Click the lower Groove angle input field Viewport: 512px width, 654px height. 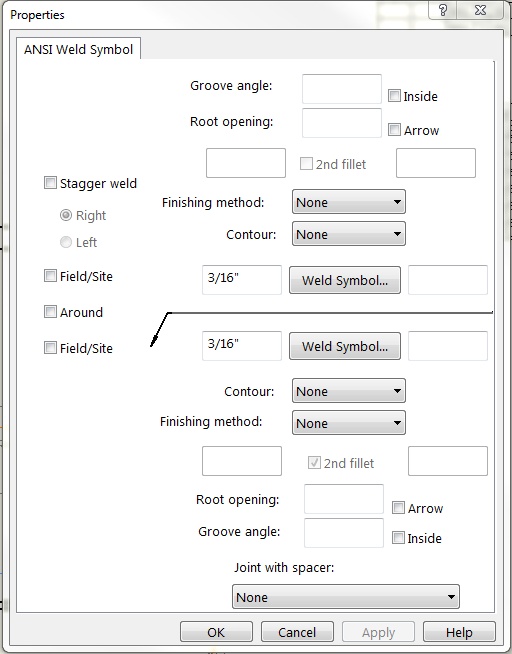[x=344, y=533]
